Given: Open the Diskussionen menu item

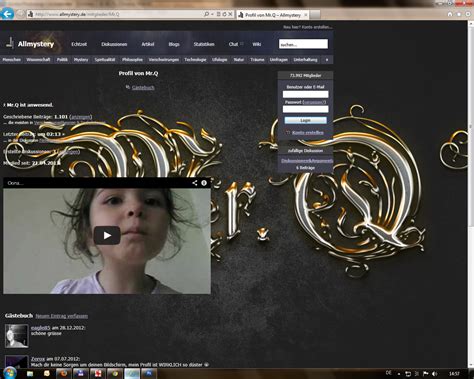Looking at the screenshot, I should point(114,44).
